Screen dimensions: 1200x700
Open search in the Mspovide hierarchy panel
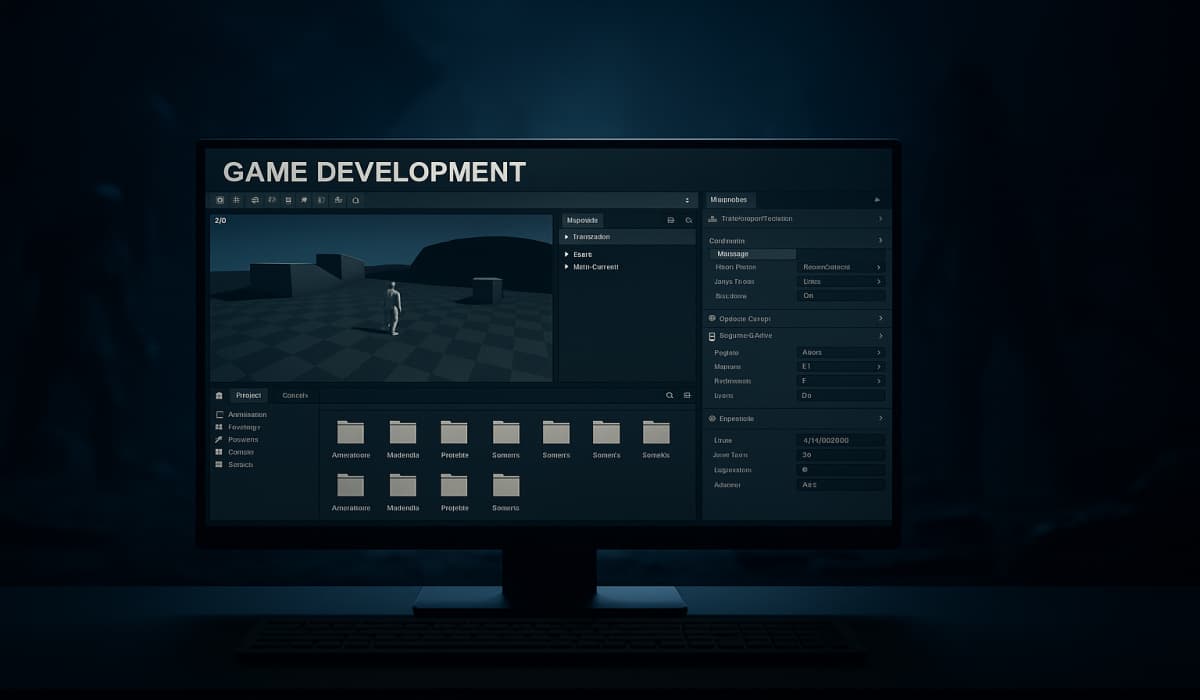[x=689, y=220]
